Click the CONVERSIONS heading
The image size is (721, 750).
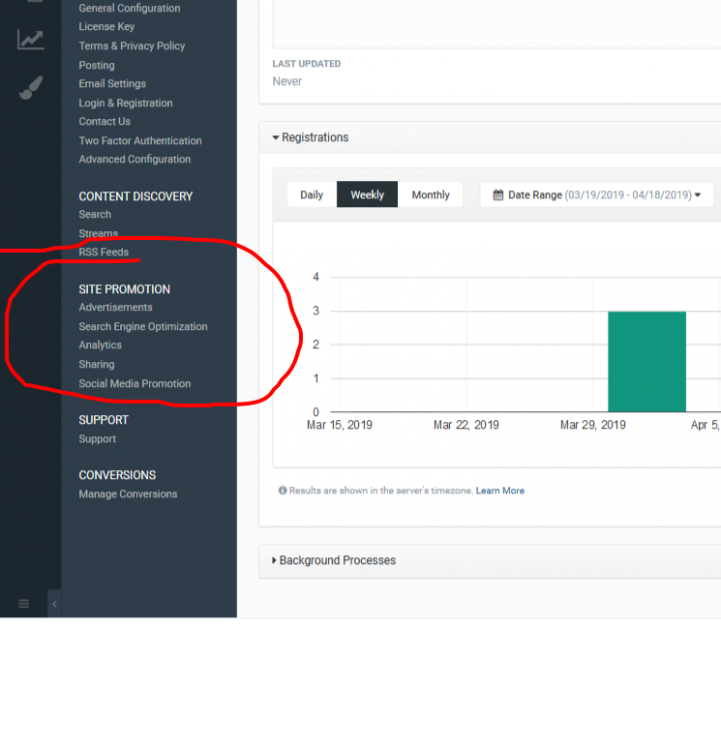click(117, 475)
